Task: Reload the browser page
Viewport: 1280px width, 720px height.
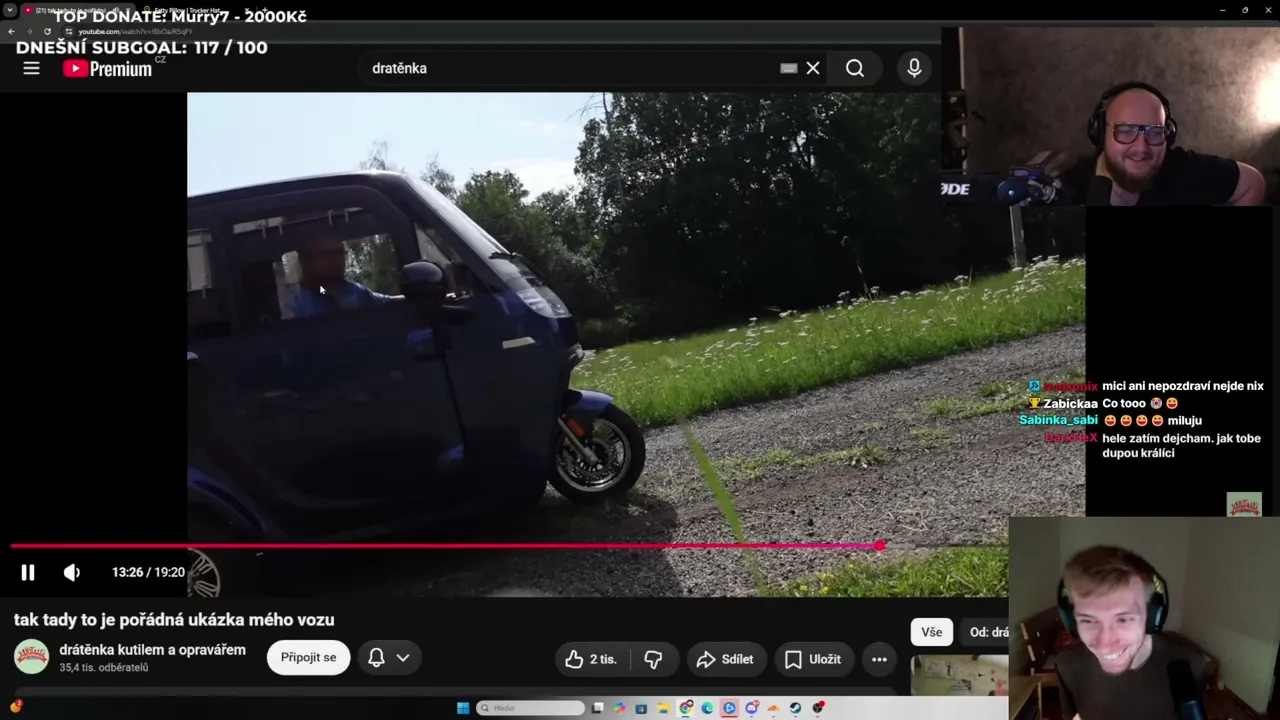Action: [x=47, y=31]
